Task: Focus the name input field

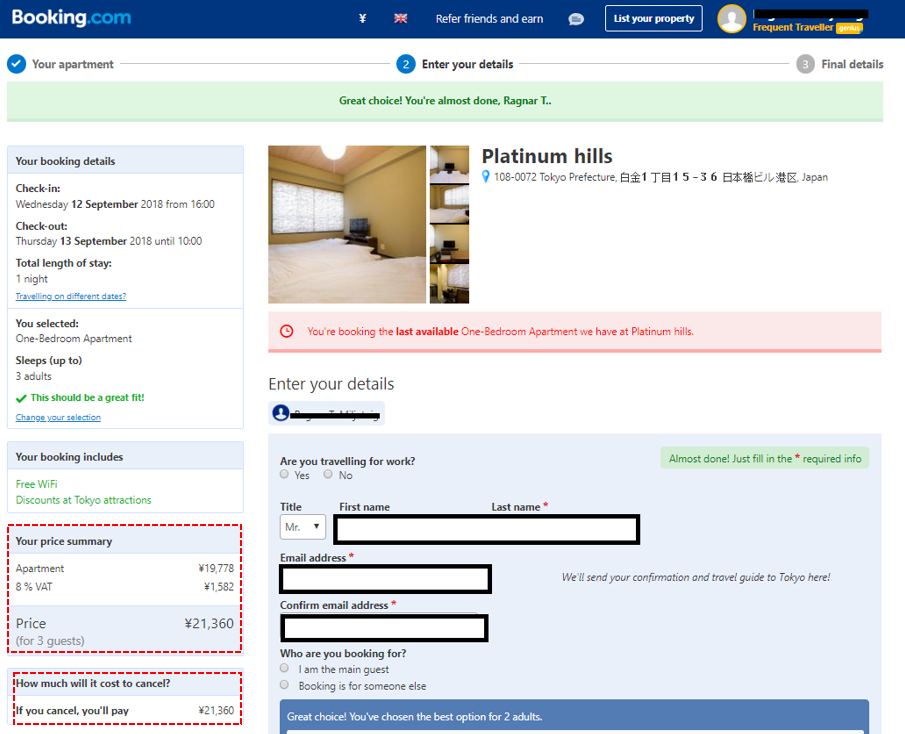Action: (x=487, y=529)
